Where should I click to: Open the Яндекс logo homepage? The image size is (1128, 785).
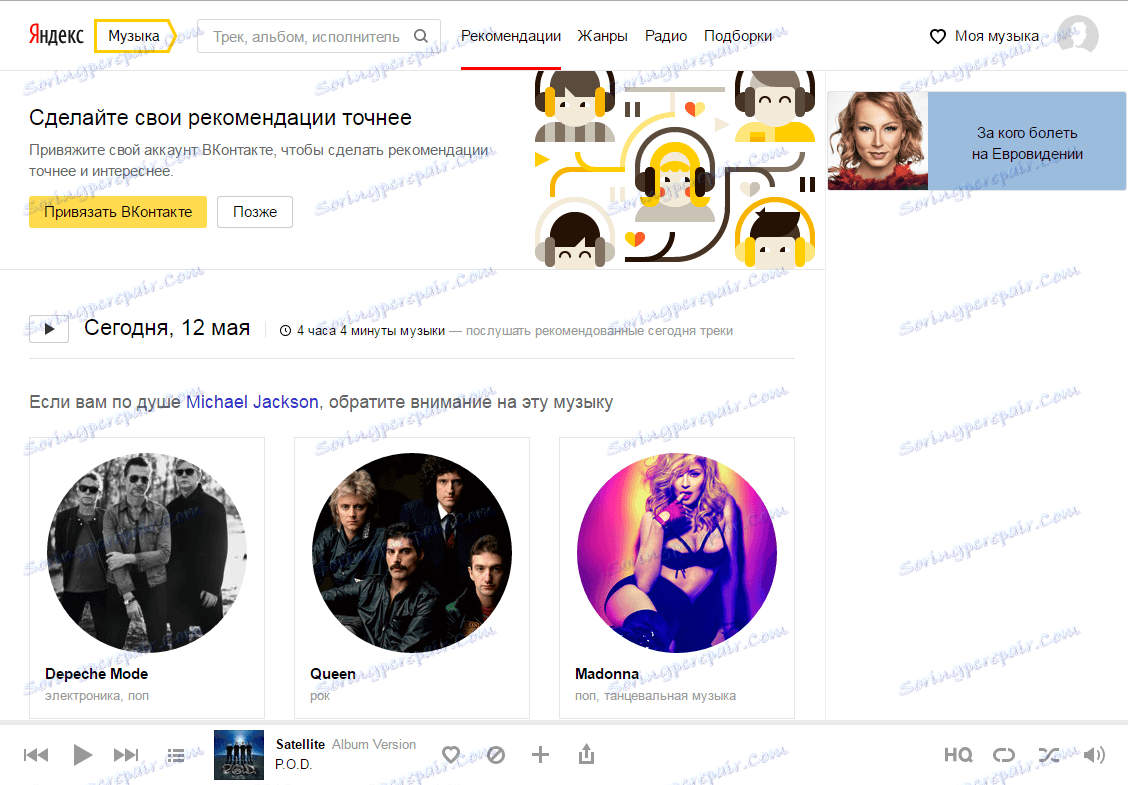56,35
